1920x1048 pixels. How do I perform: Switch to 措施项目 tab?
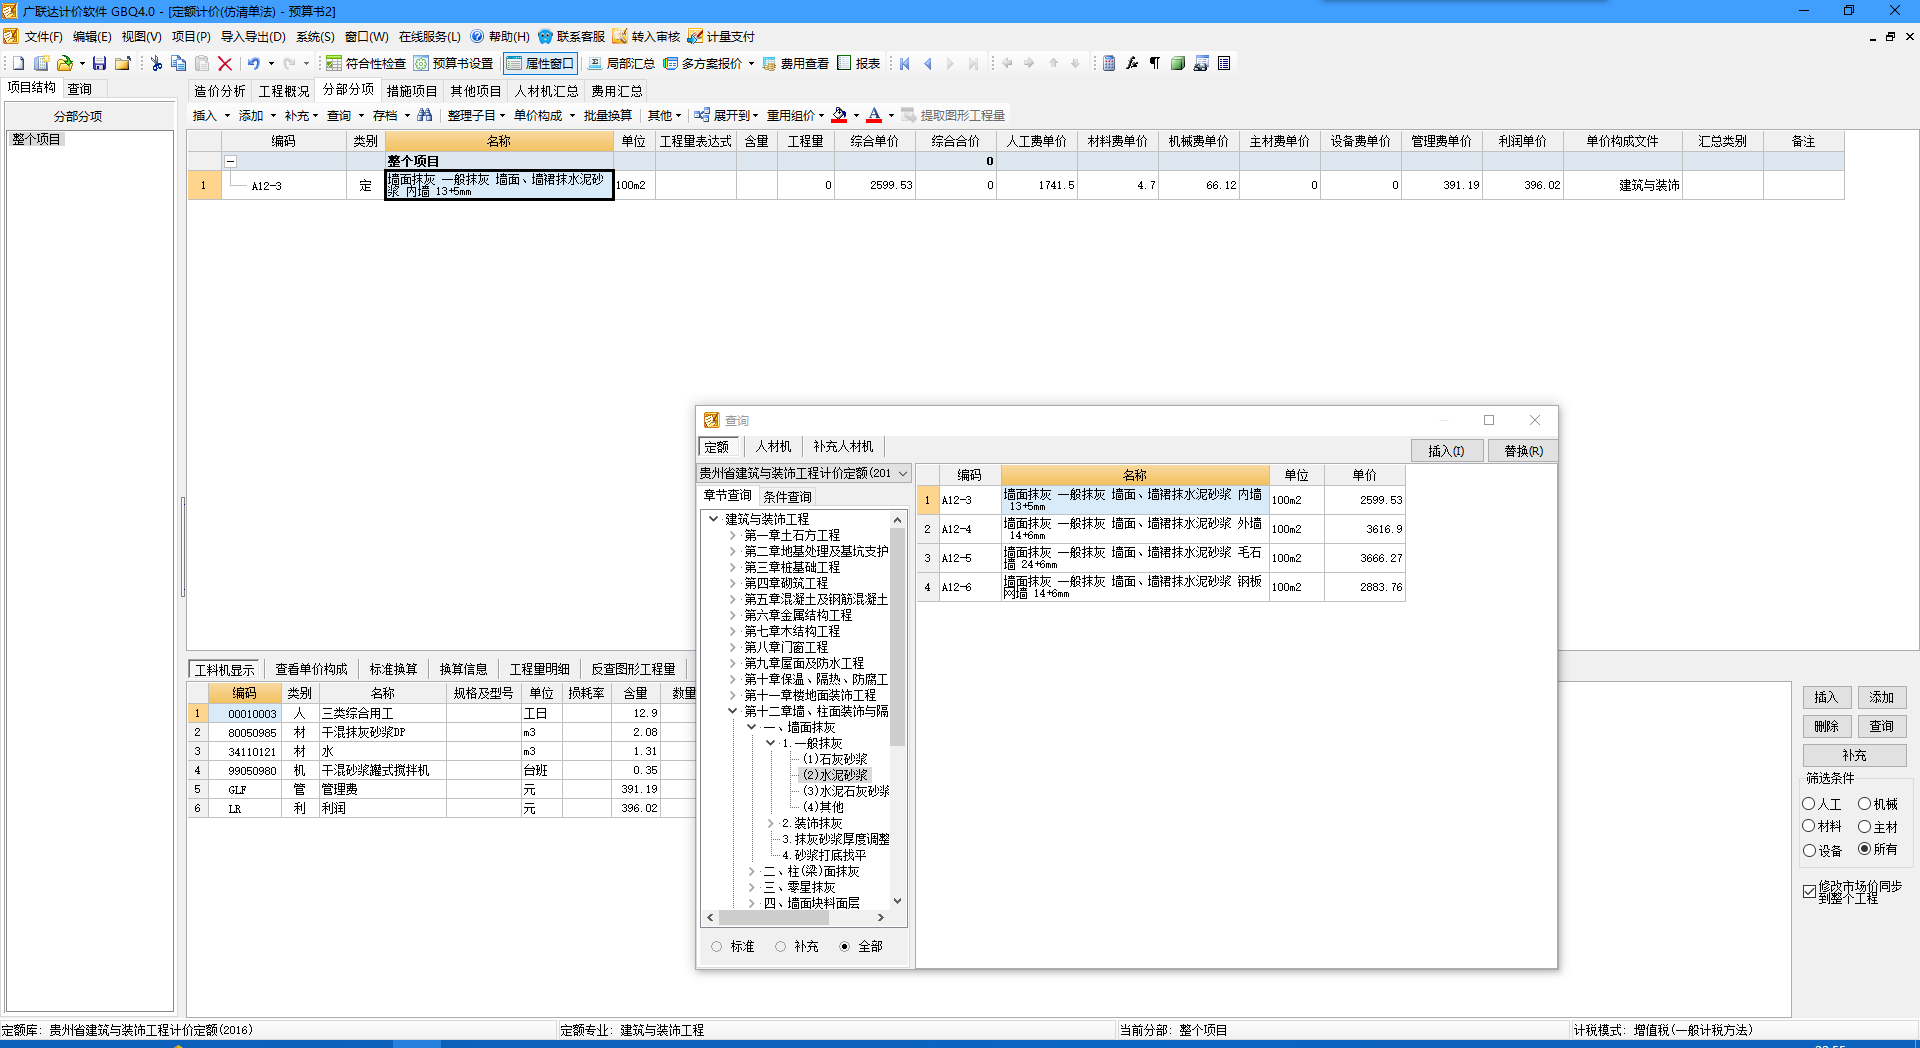[x=412, y=91]
